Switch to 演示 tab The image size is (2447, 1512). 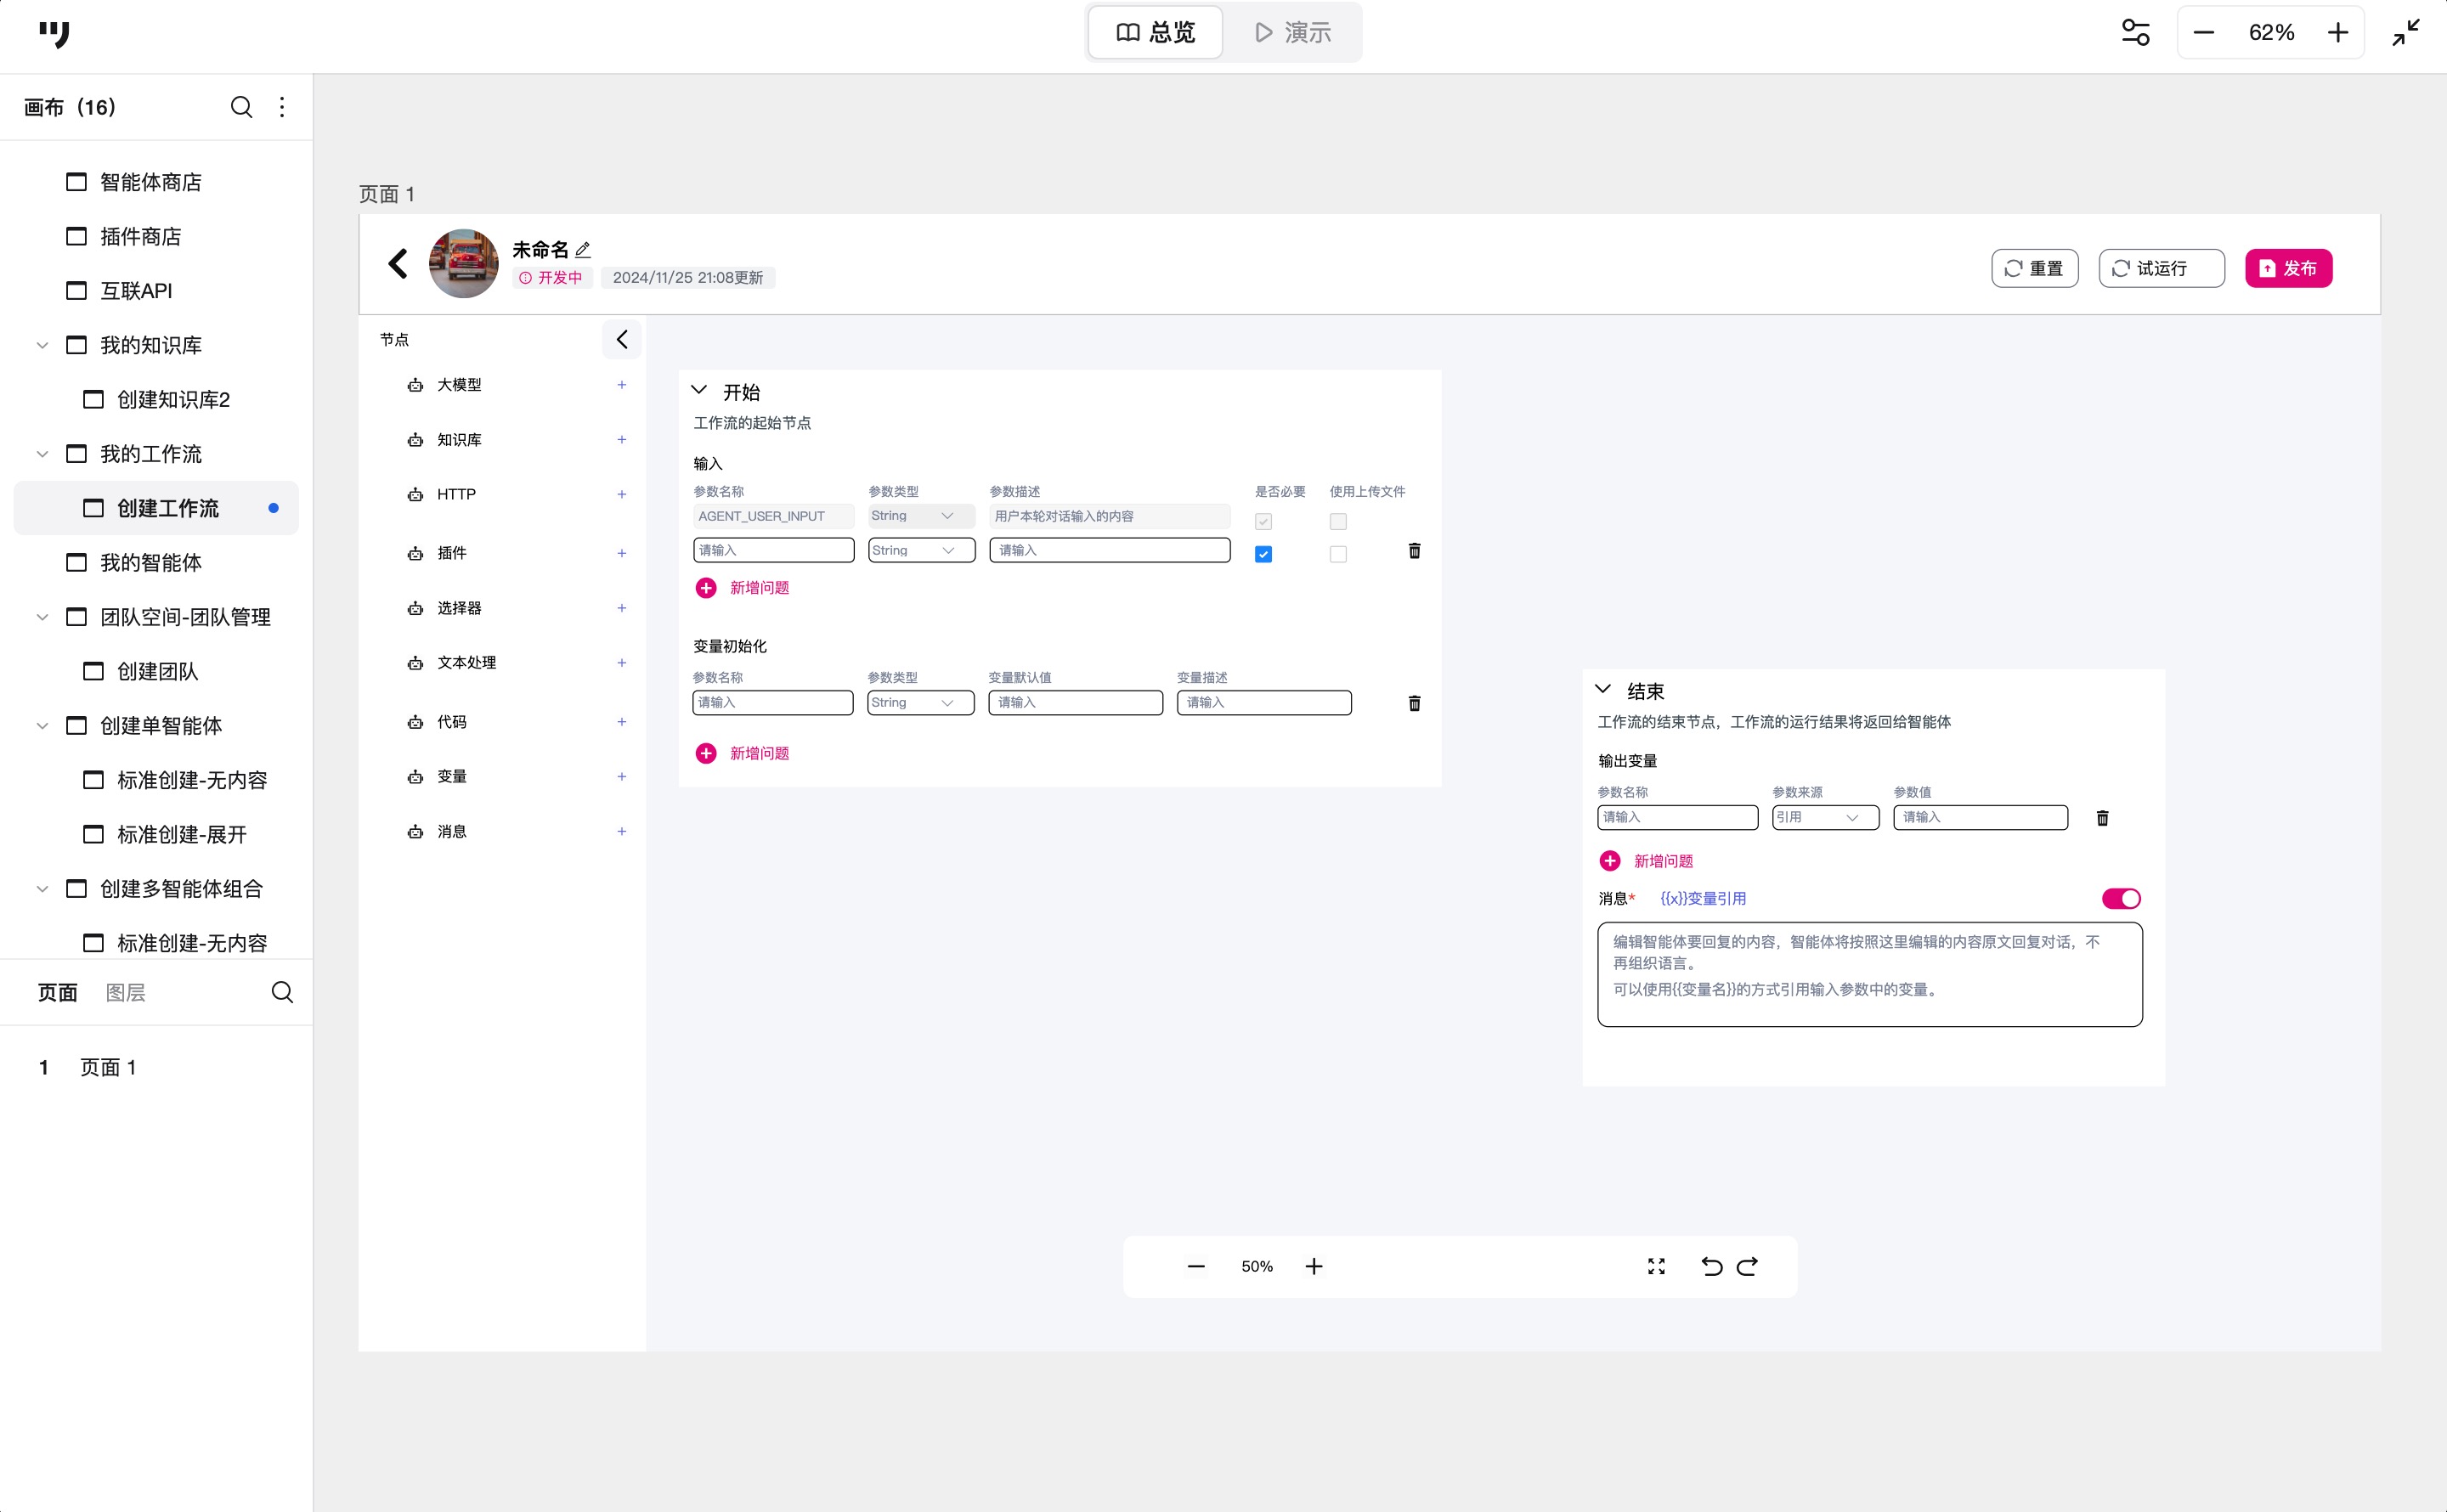[1292, 33]
